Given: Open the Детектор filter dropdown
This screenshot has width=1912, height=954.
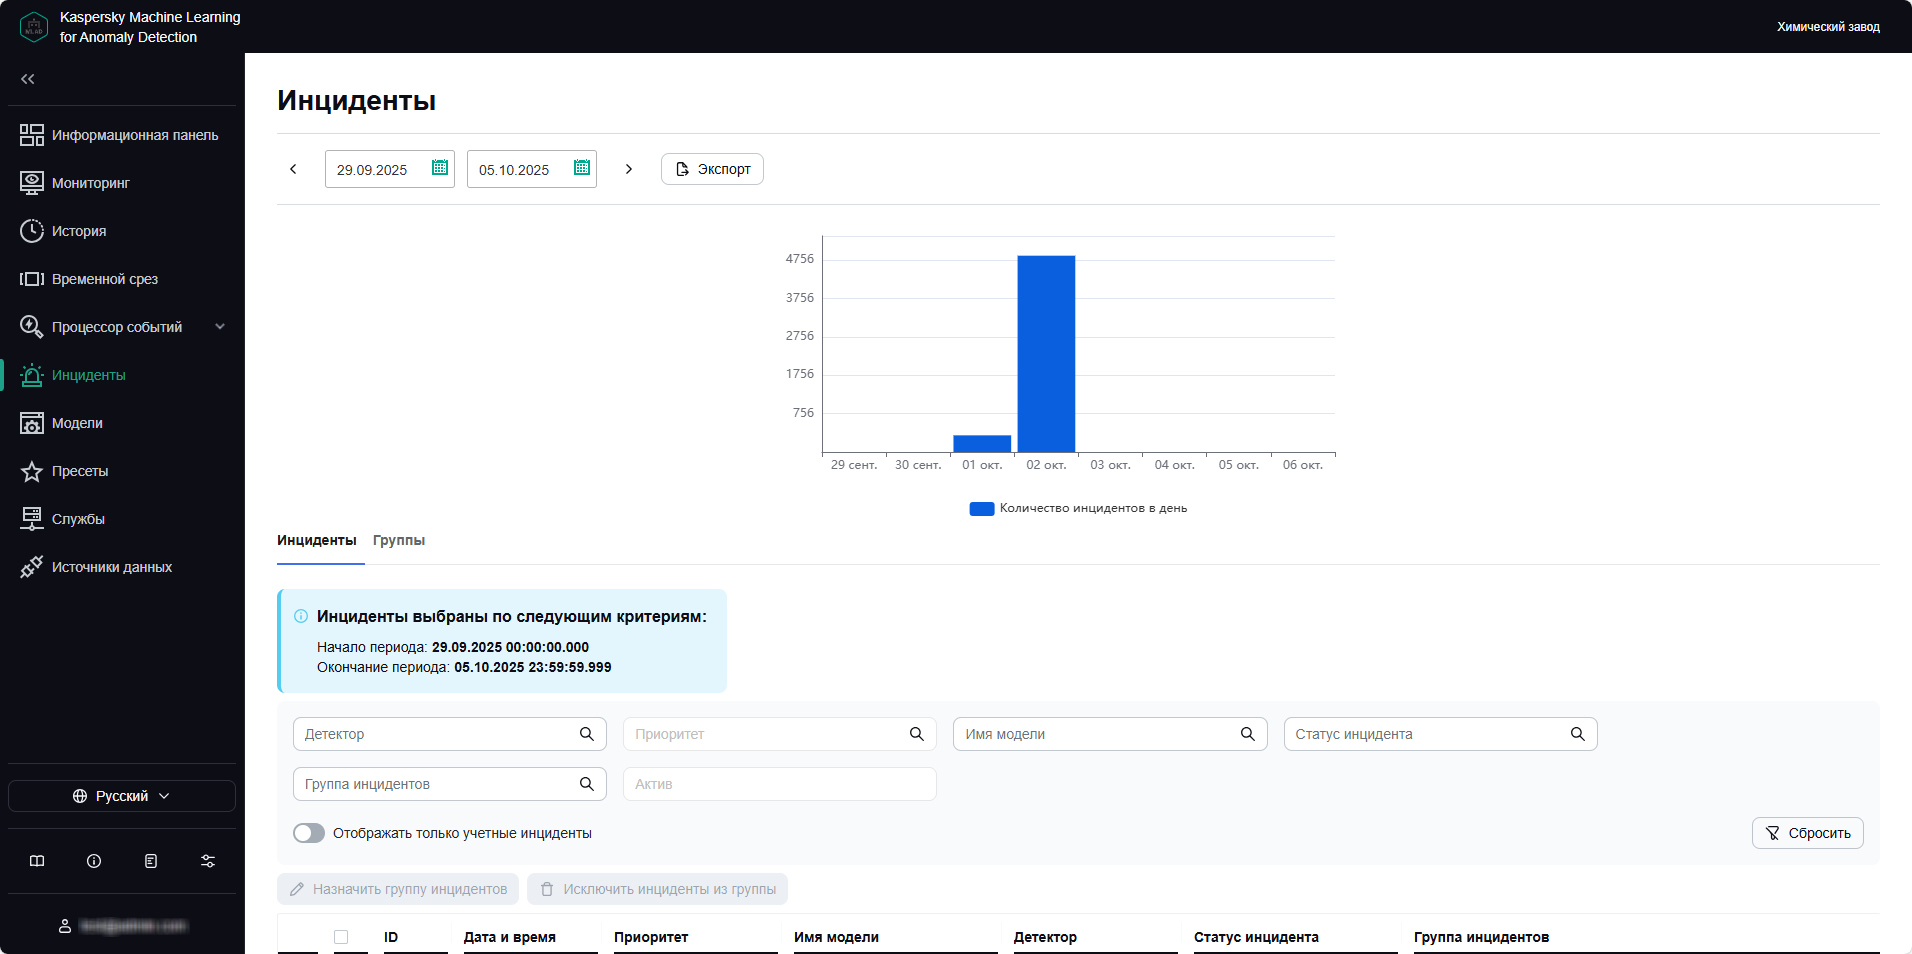Looking at the screenshot, I should [450, 734].
